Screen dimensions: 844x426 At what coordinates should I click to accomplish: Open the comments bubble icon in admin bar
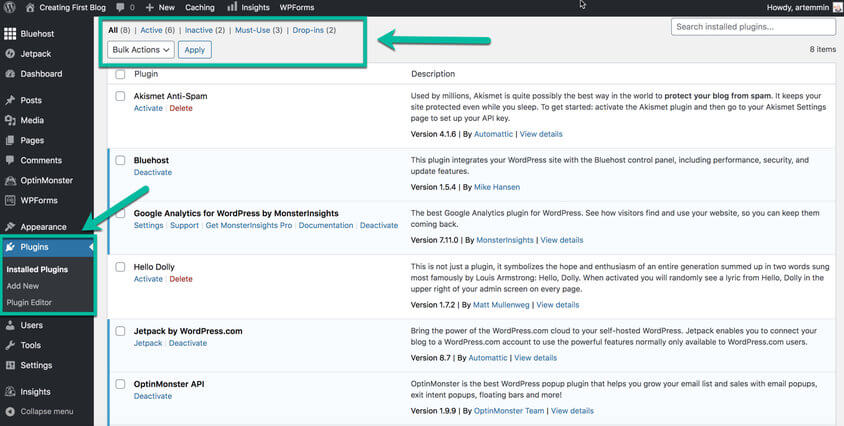(120, 8)
